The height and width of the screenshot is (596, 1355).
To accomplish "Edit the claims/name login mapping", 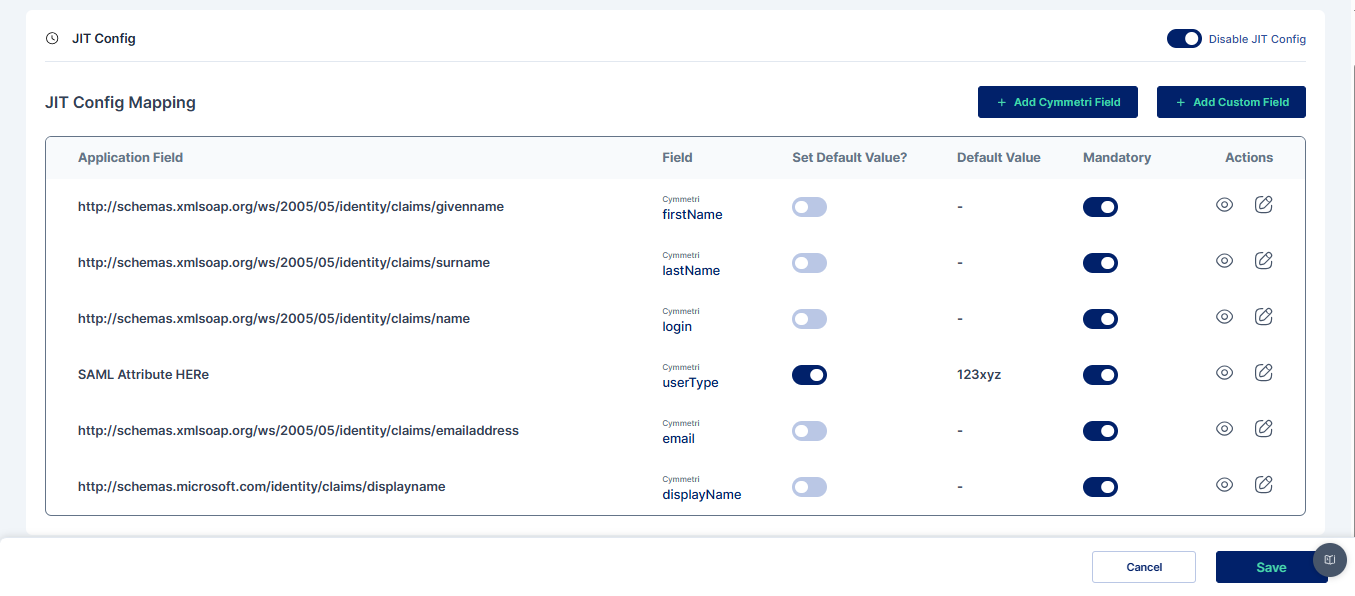I will 1264,317.
